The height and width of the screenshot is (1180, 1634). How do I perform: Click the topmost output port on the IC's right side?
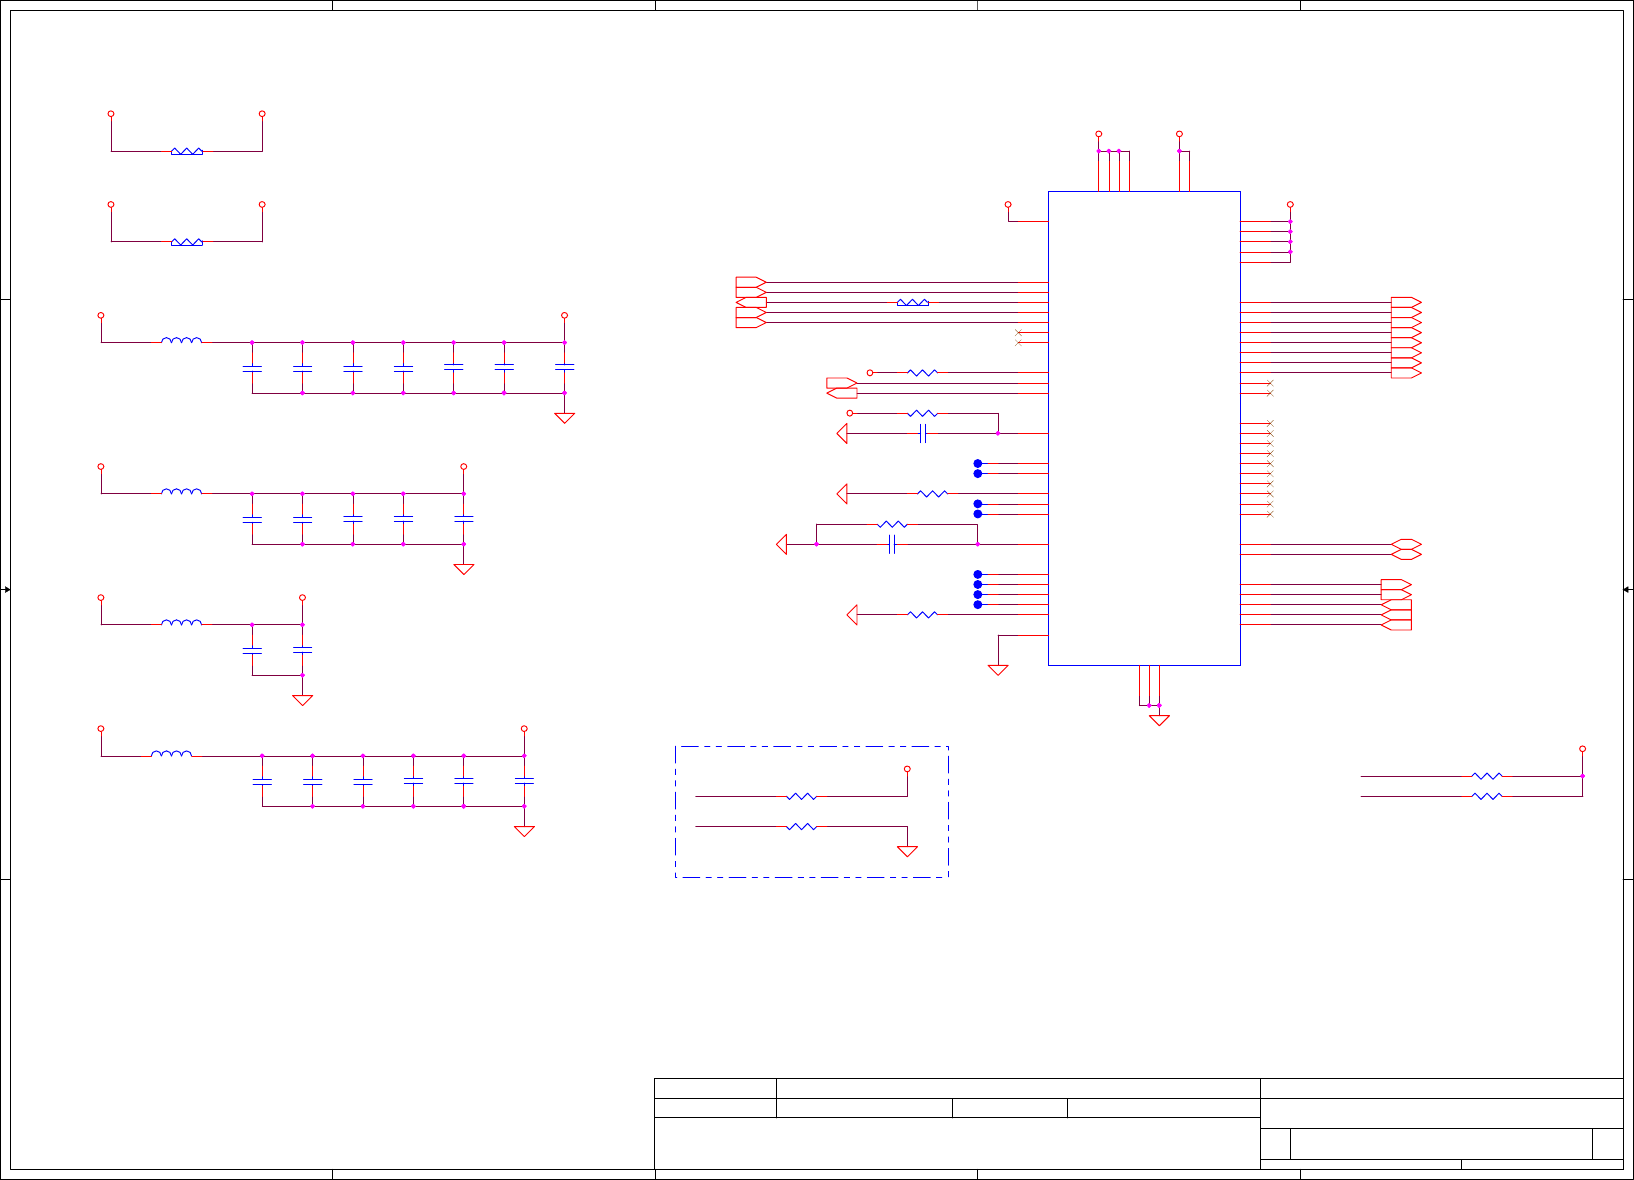point(1406,302)
